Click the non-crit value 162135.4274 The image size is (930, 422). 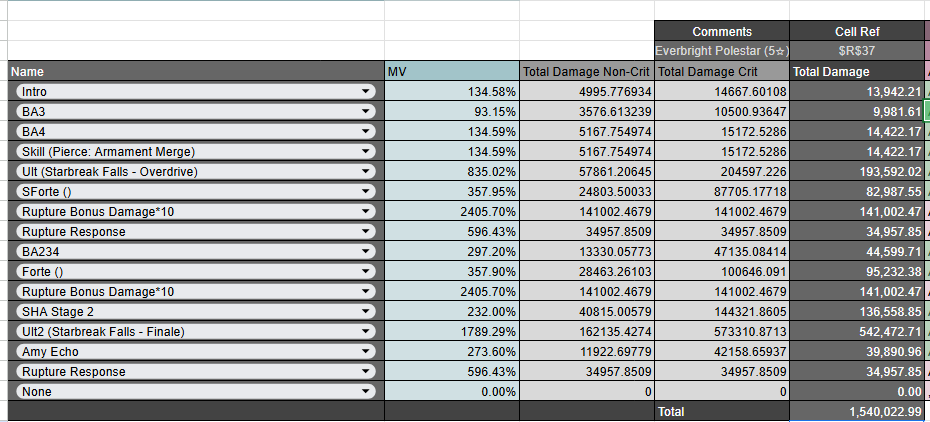tap(587, 332)
